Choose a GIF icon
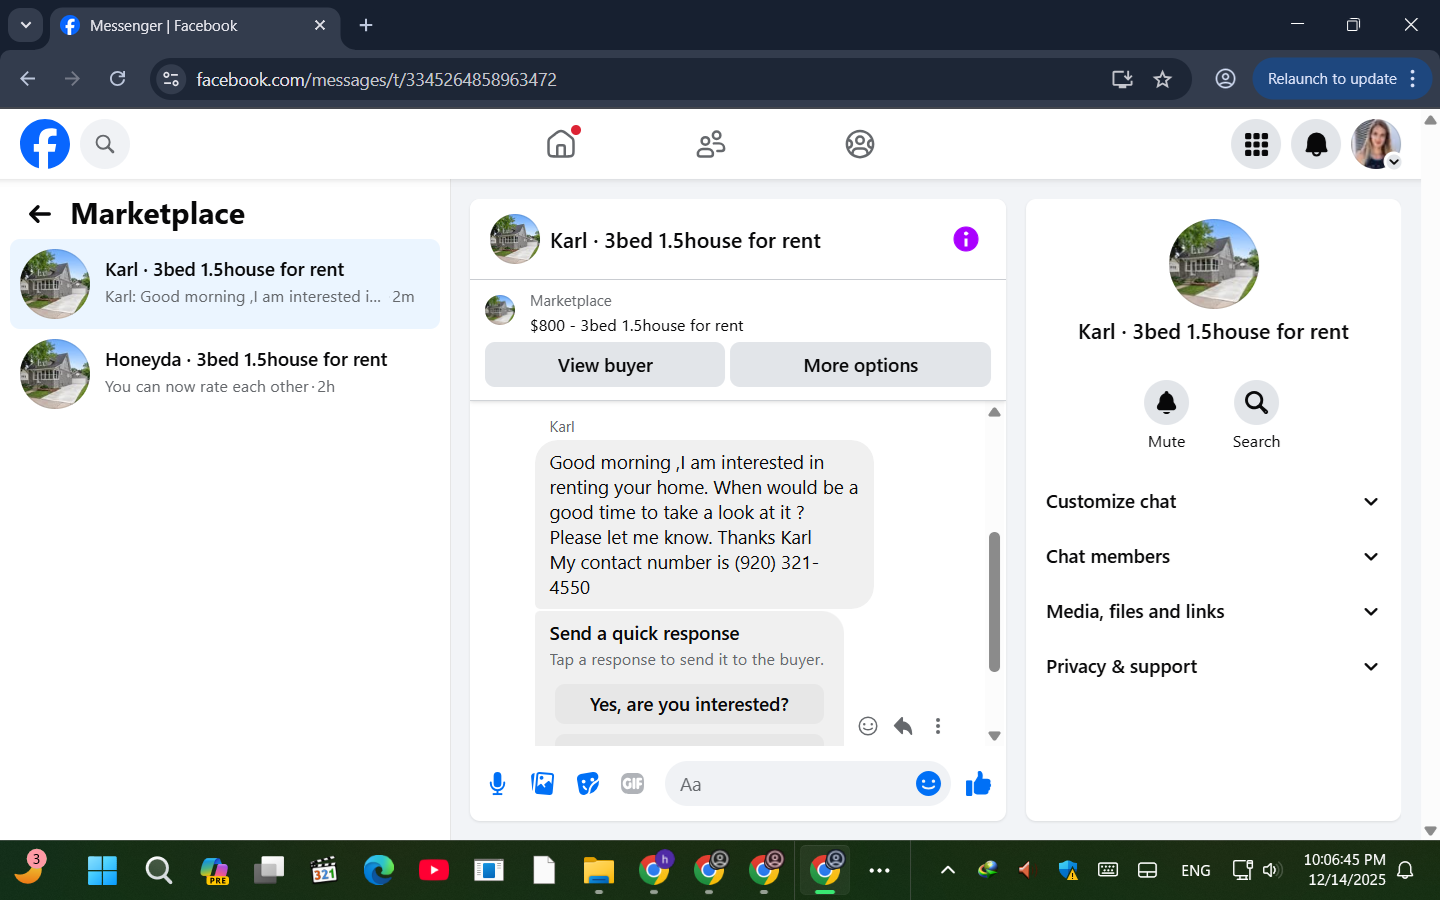 633,784
